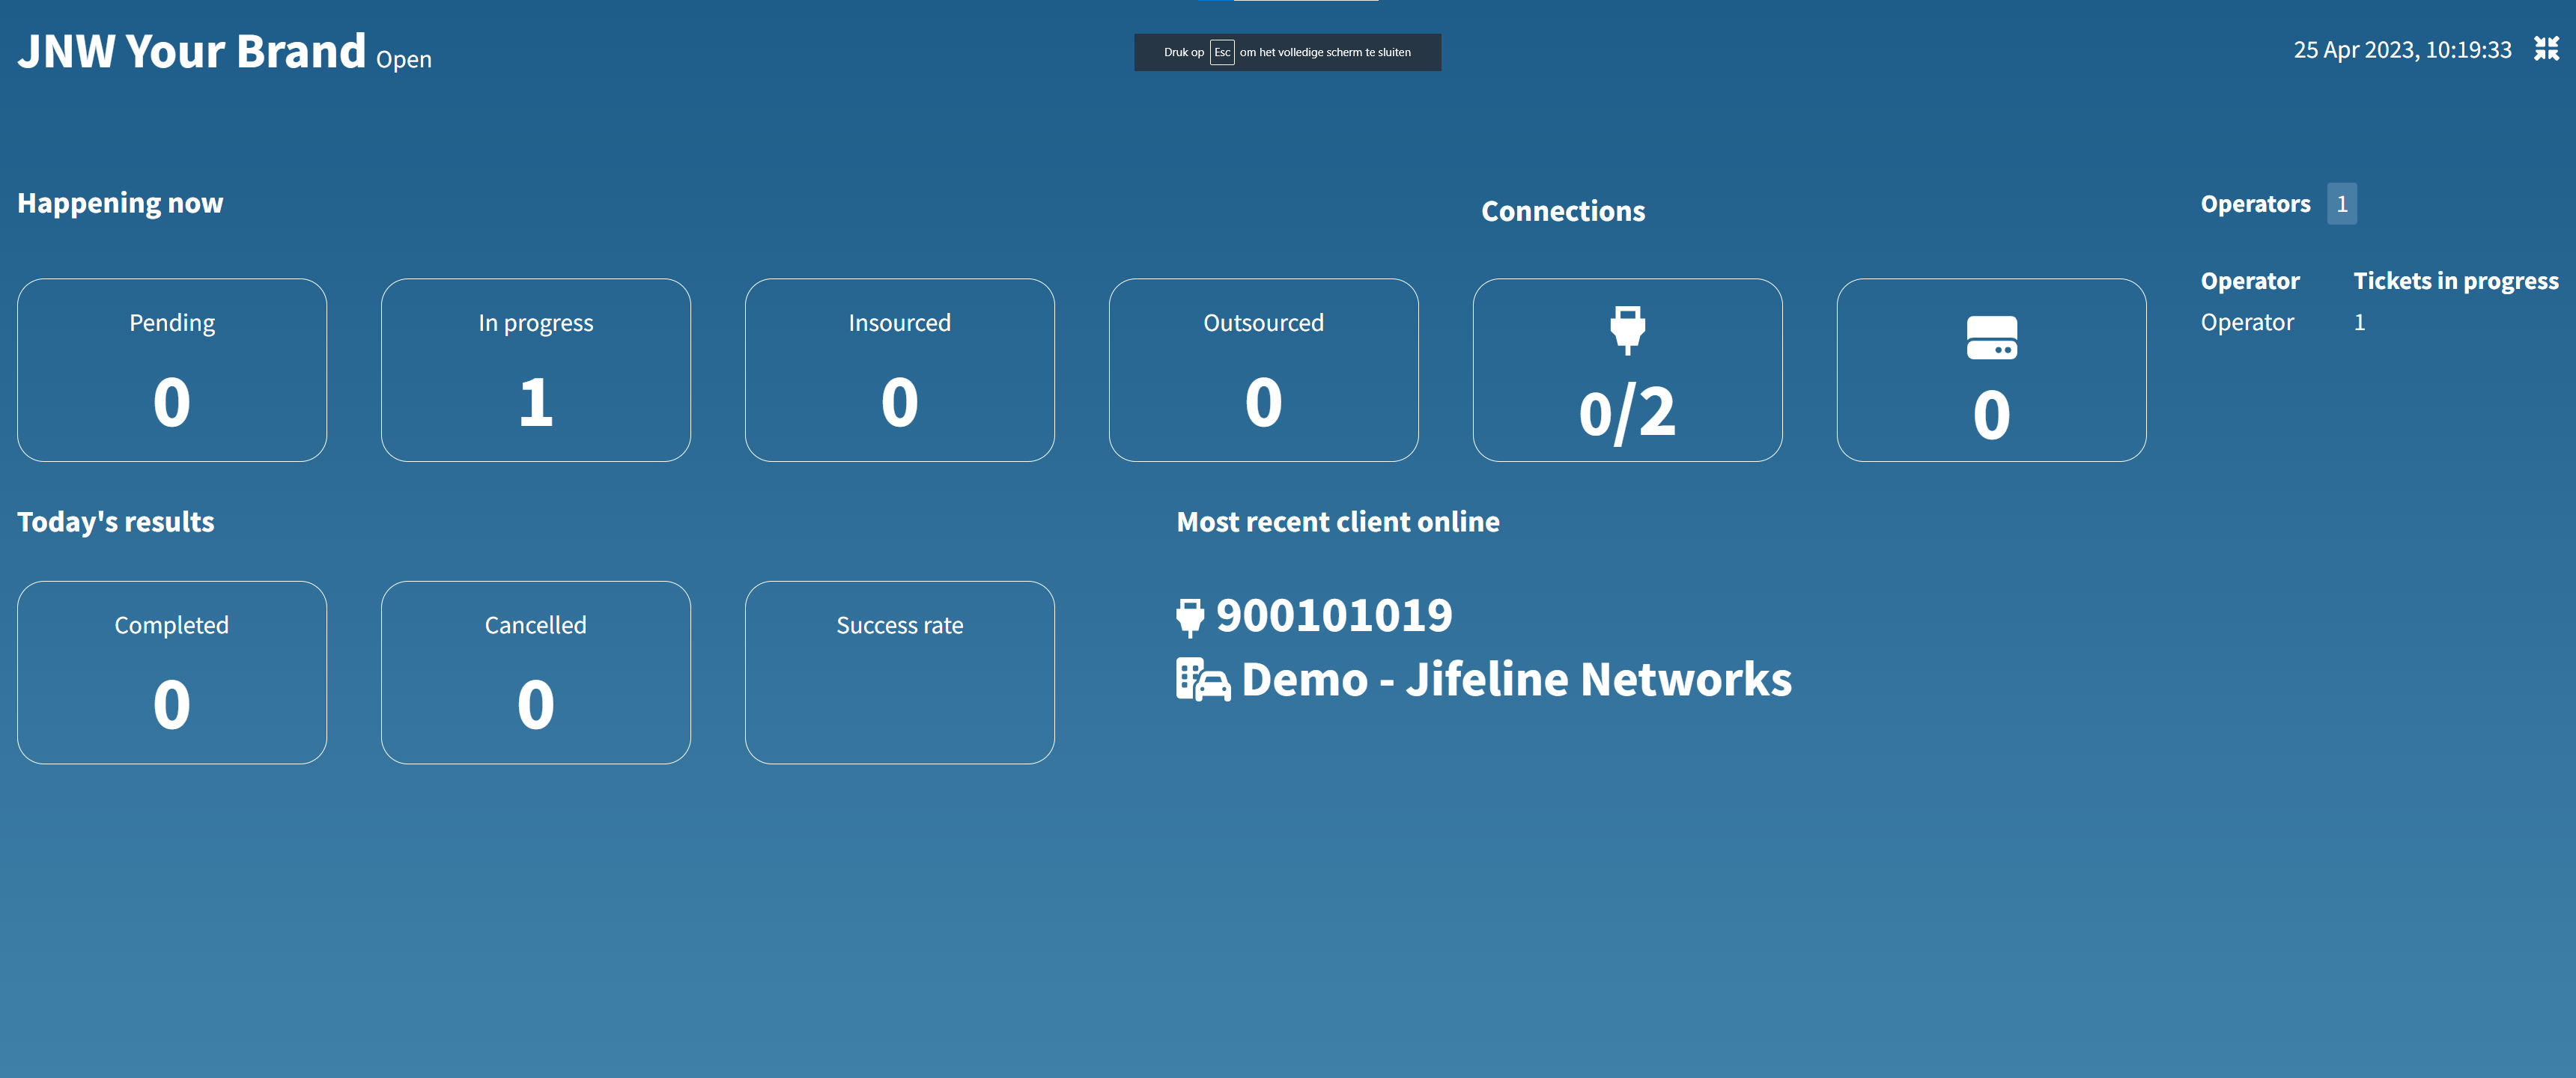Click the Success rate card
Image resolution: width=2576 pixels, height=1078 pixels.
tap(899, 672)
